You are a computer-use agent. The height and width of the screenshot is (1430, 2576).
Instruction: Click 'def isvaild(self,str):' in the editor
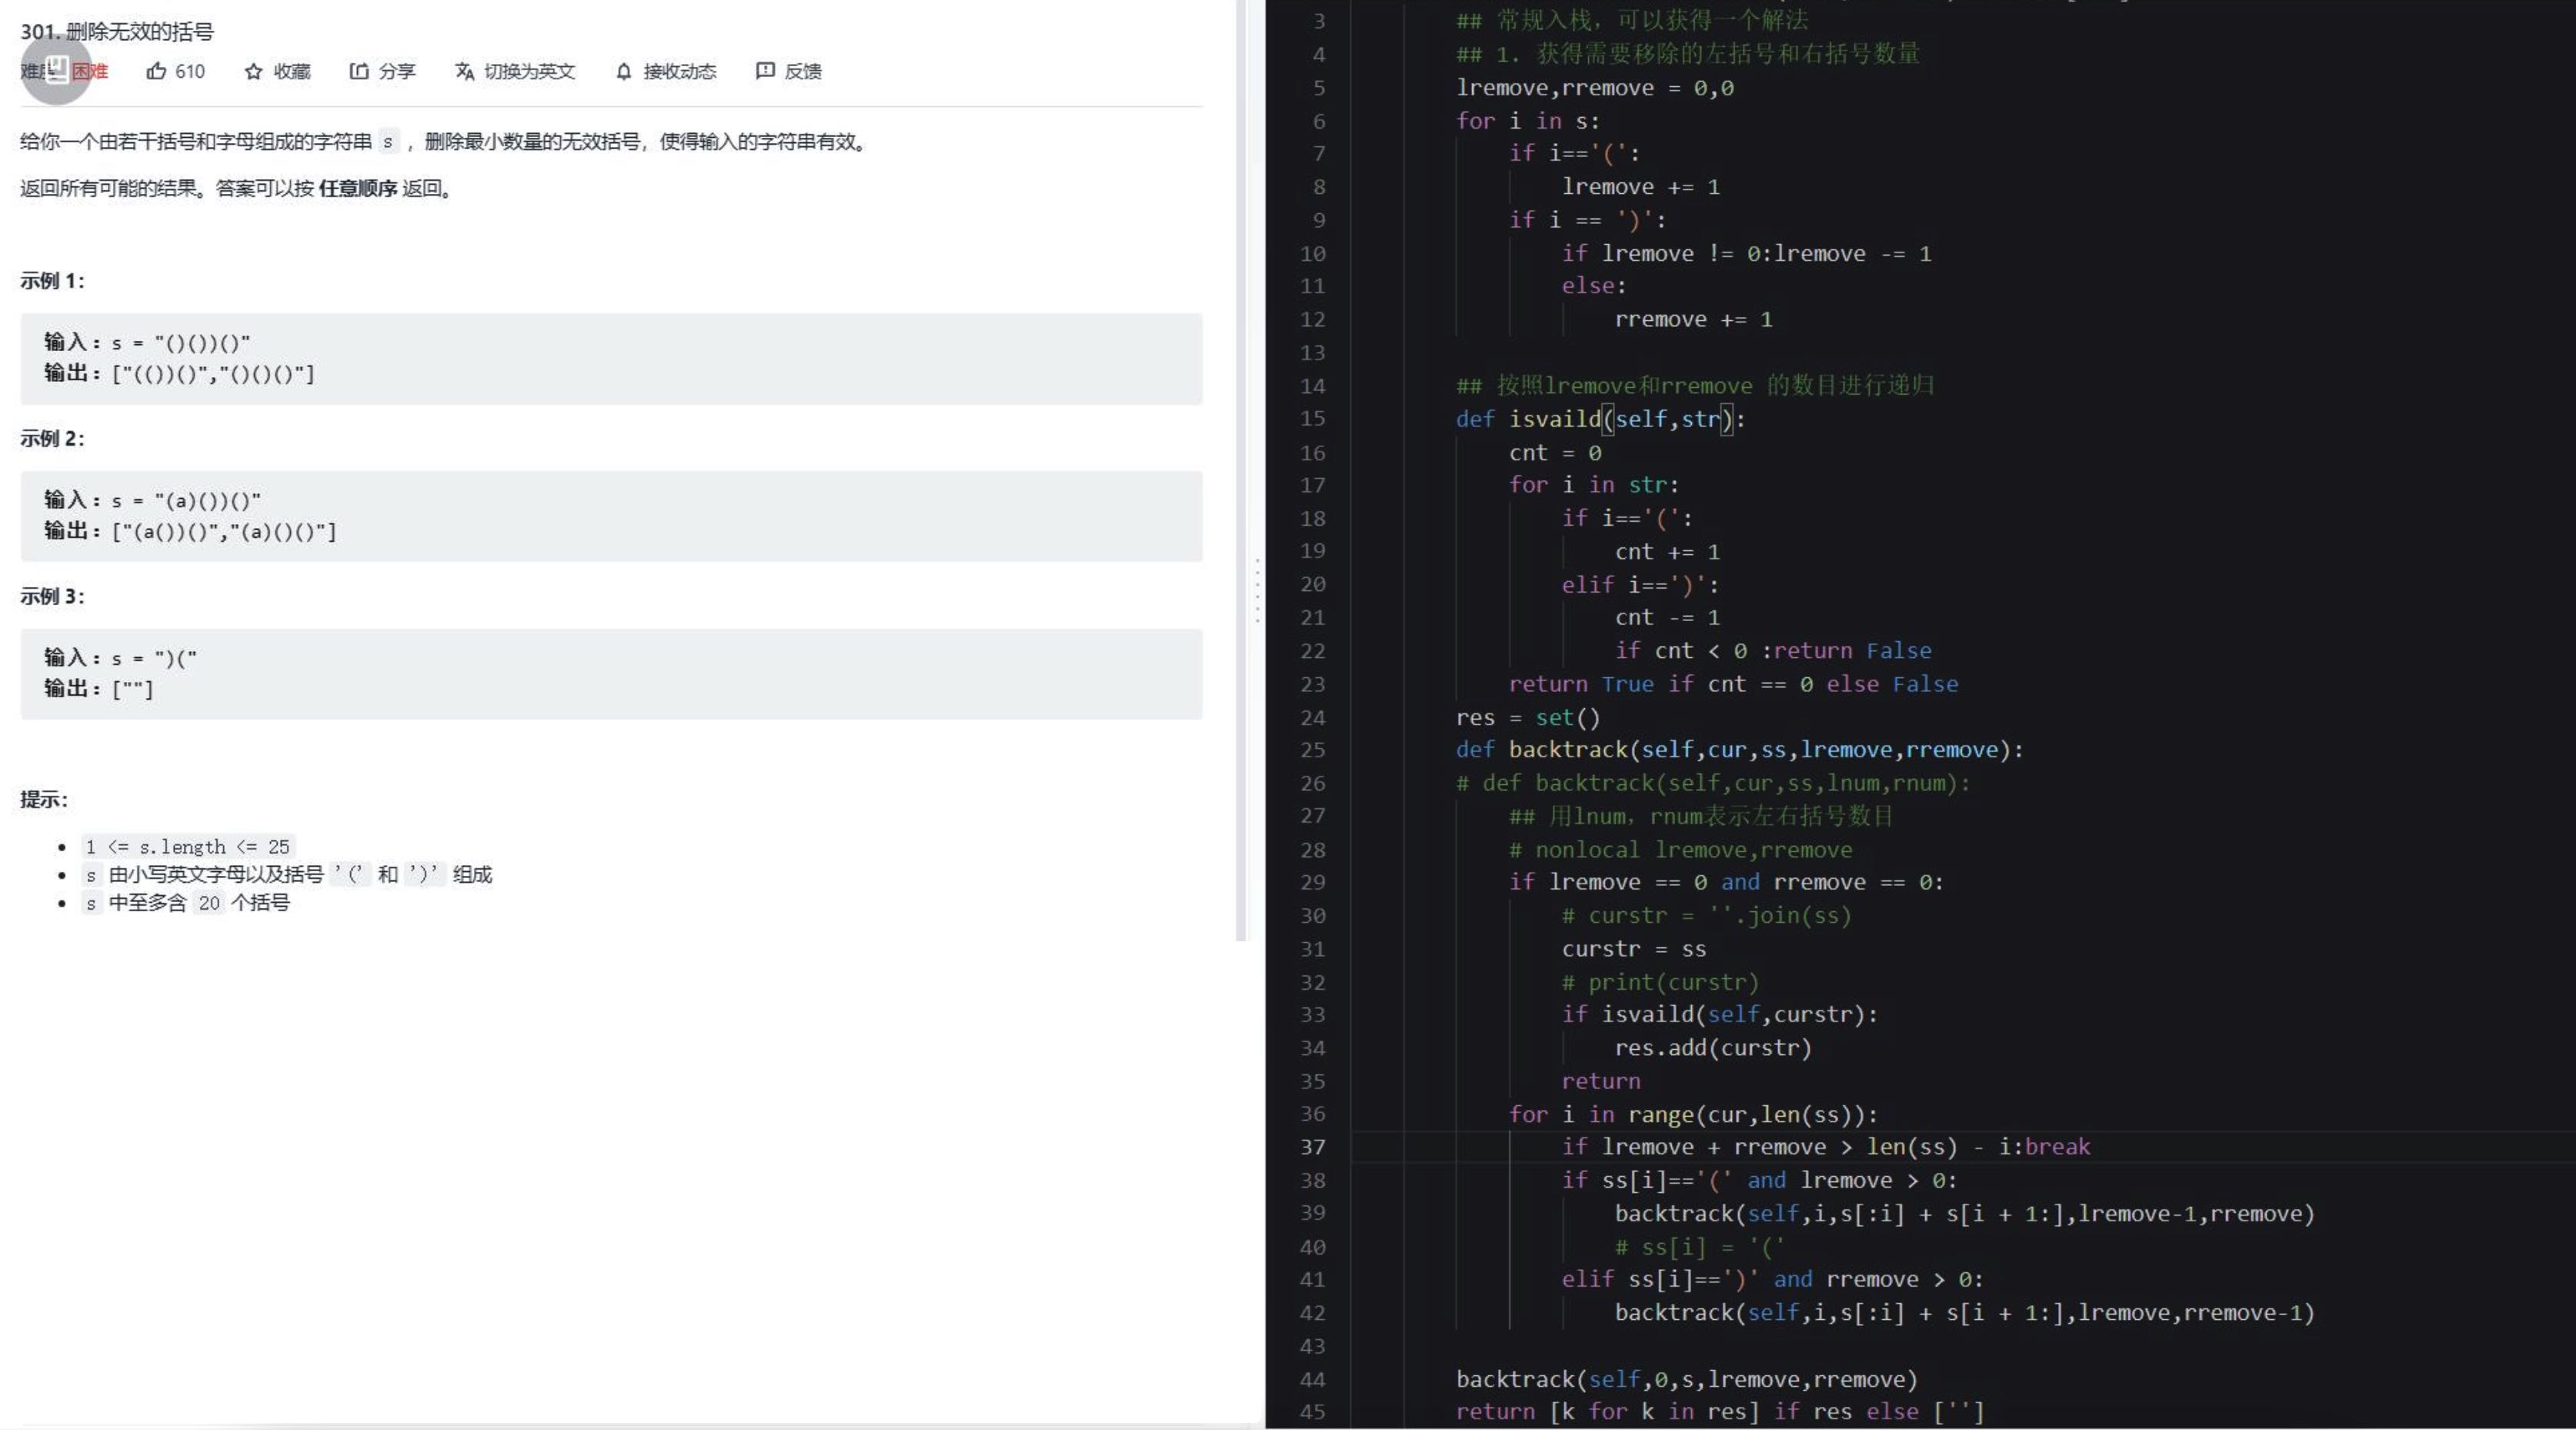point(1601,419)
